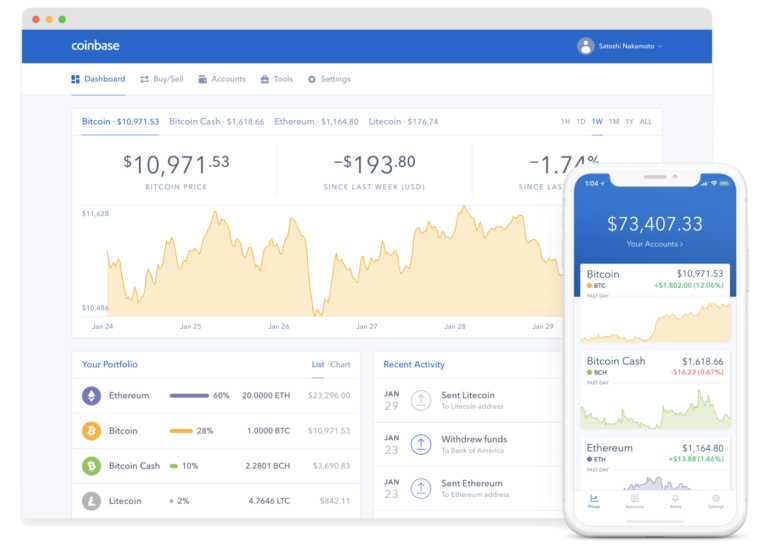Viewport: 768px width, 549px height.
Task: Open Bitcoin card on phone app
Action: tap(655, 303)
